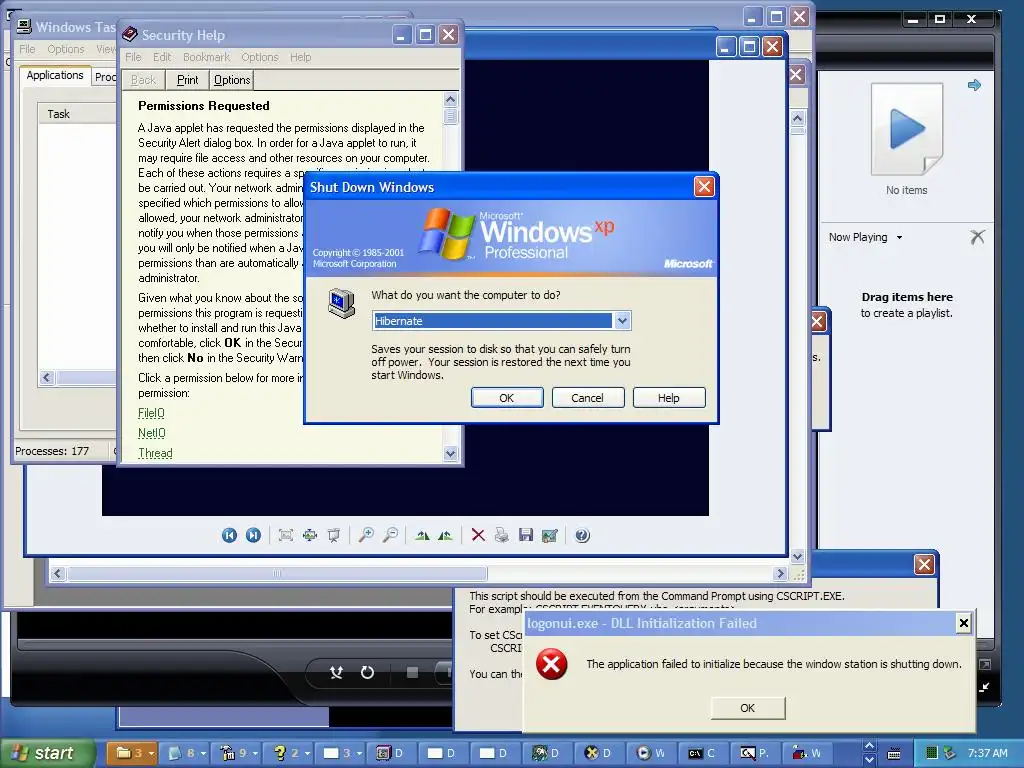The width and height of the screenshot is (1024, 768).
Task: Clear the Now Playing list pane
Action: tap(977, 237)
